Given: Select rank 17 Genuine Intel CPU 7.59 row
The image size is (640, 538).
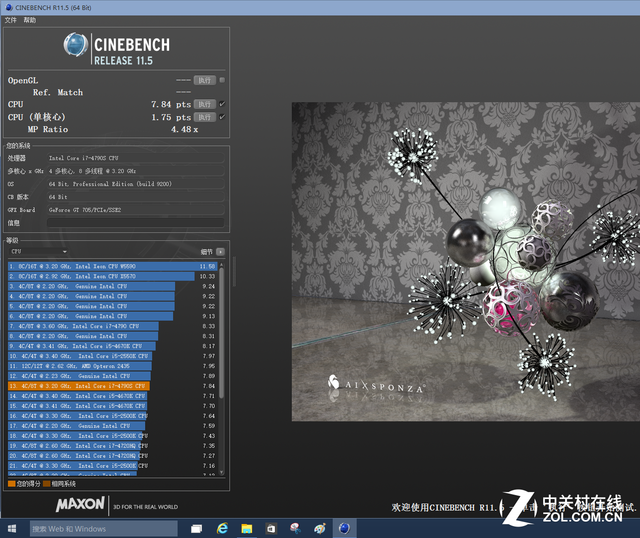Looking at the screenshot, I should point(113,426).
